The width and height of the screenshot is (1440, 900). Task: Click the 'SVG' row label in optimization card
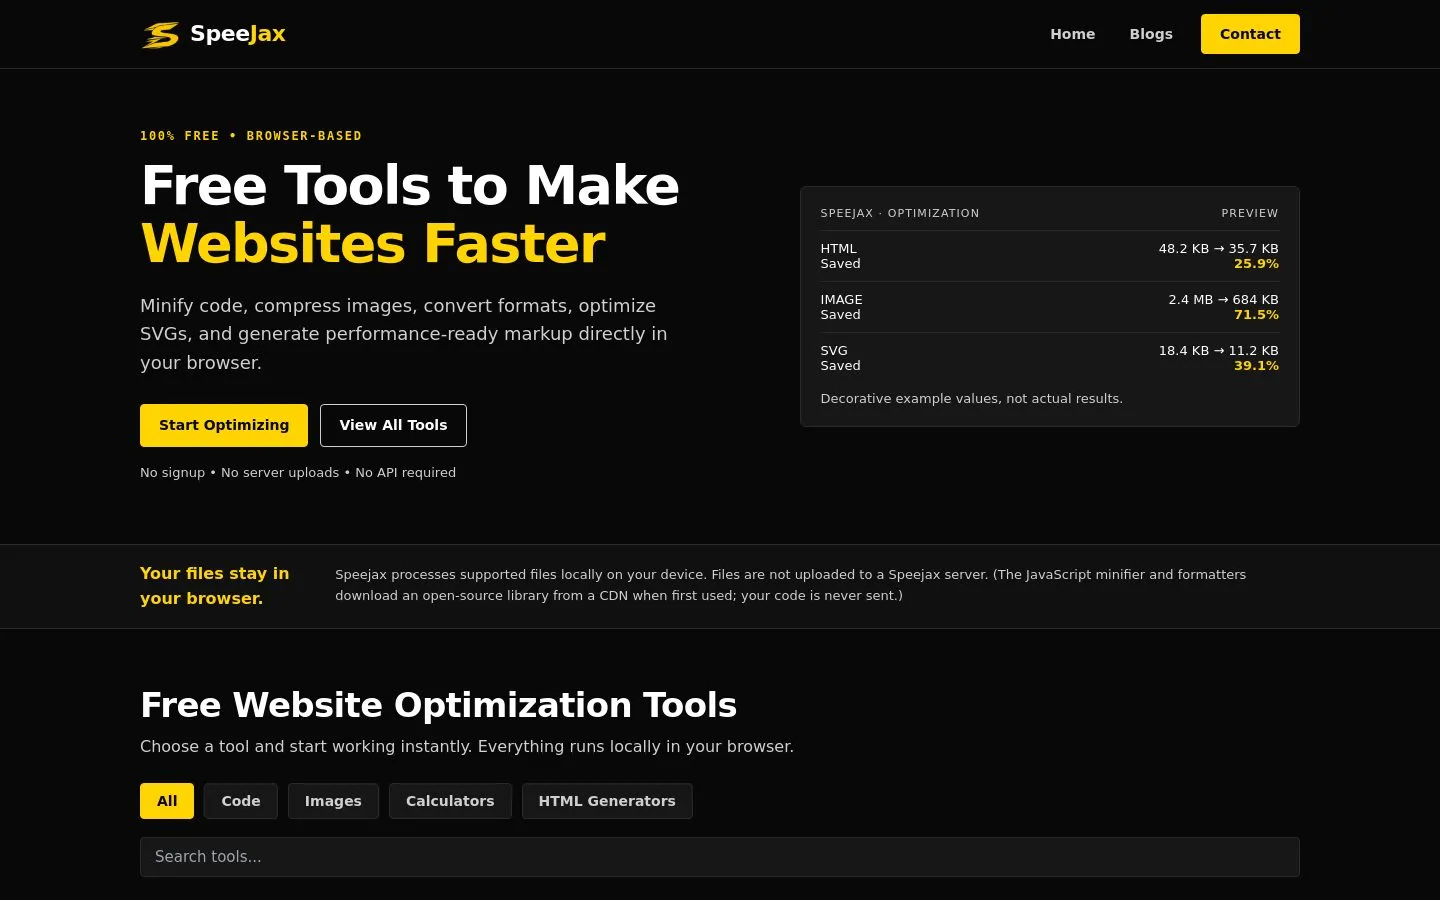(834, 351)
